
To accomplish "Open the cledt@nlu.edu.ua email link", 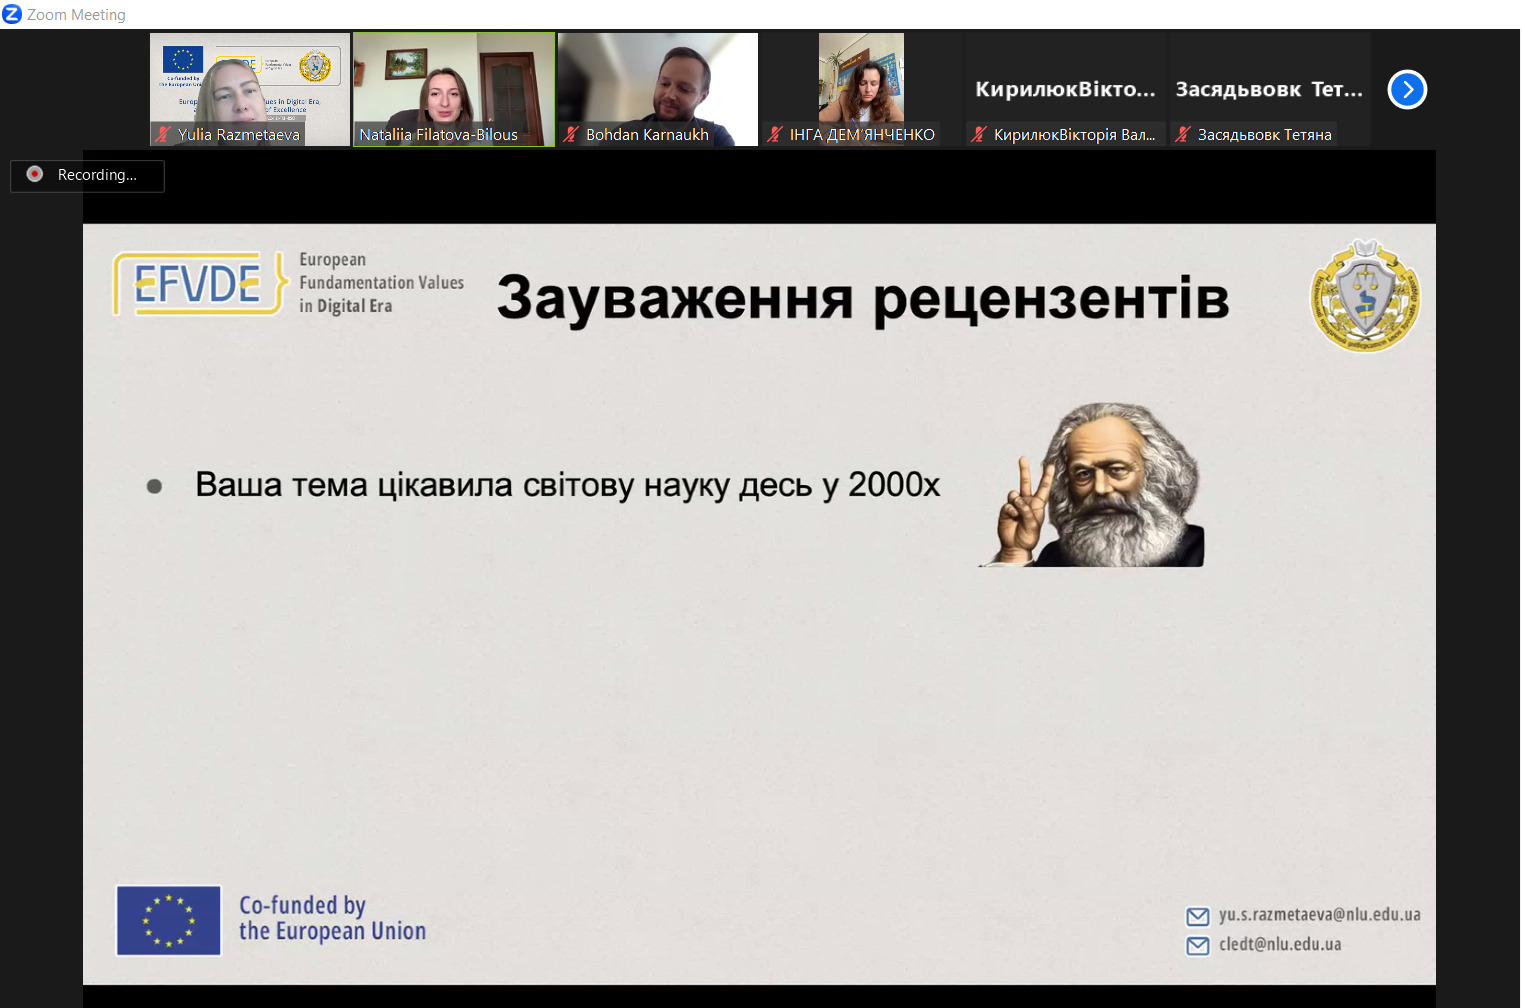I will tap(1280, 944).
